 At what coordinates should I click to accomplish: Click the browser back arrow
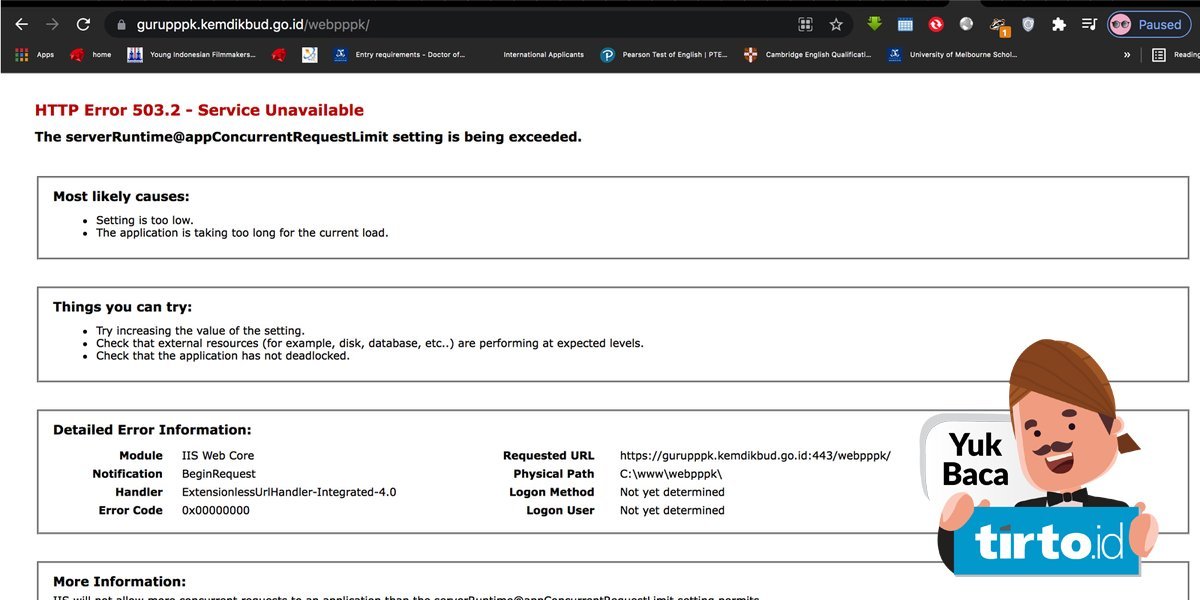coord(21,24)
